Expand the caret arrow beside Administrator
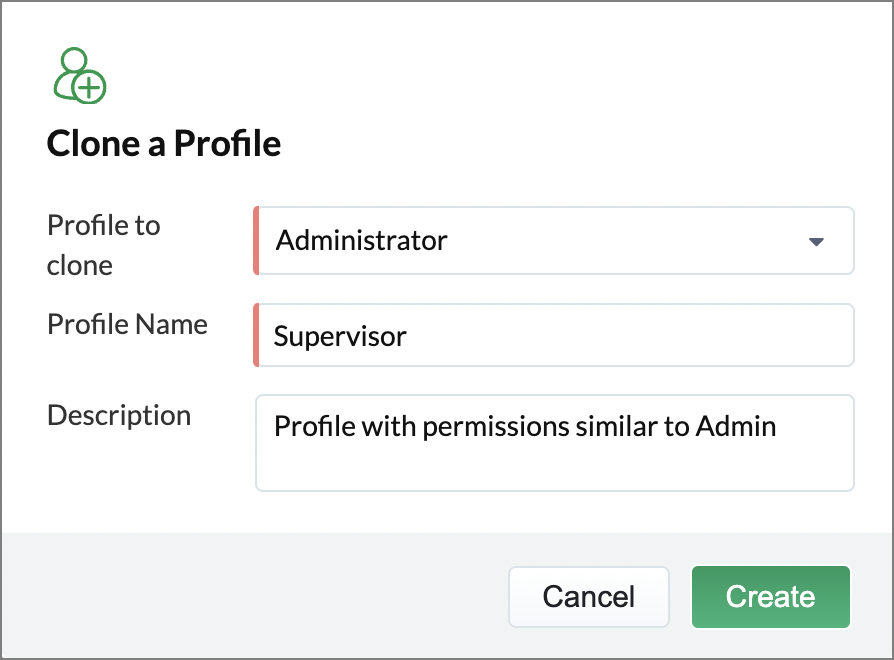894x660 pixels. [x=816, y=242]
